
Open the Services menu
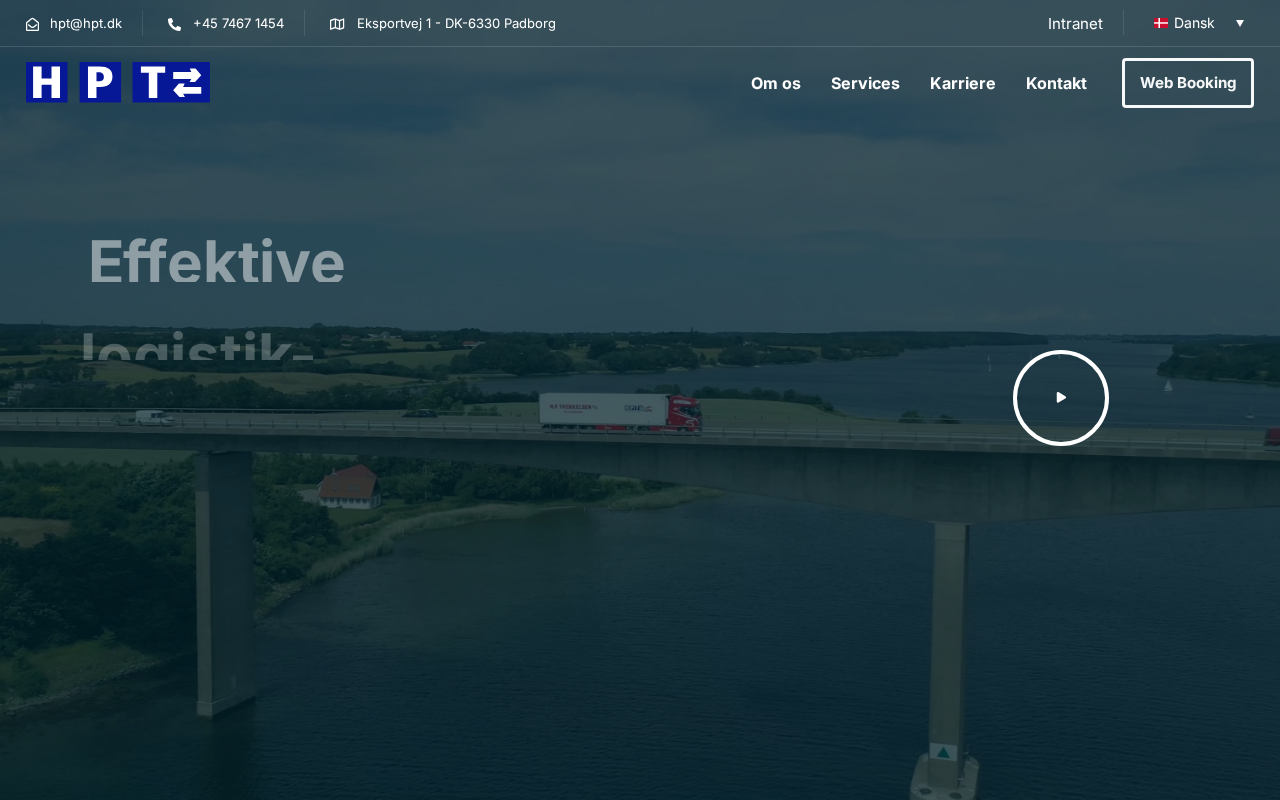tap(865, 83)
